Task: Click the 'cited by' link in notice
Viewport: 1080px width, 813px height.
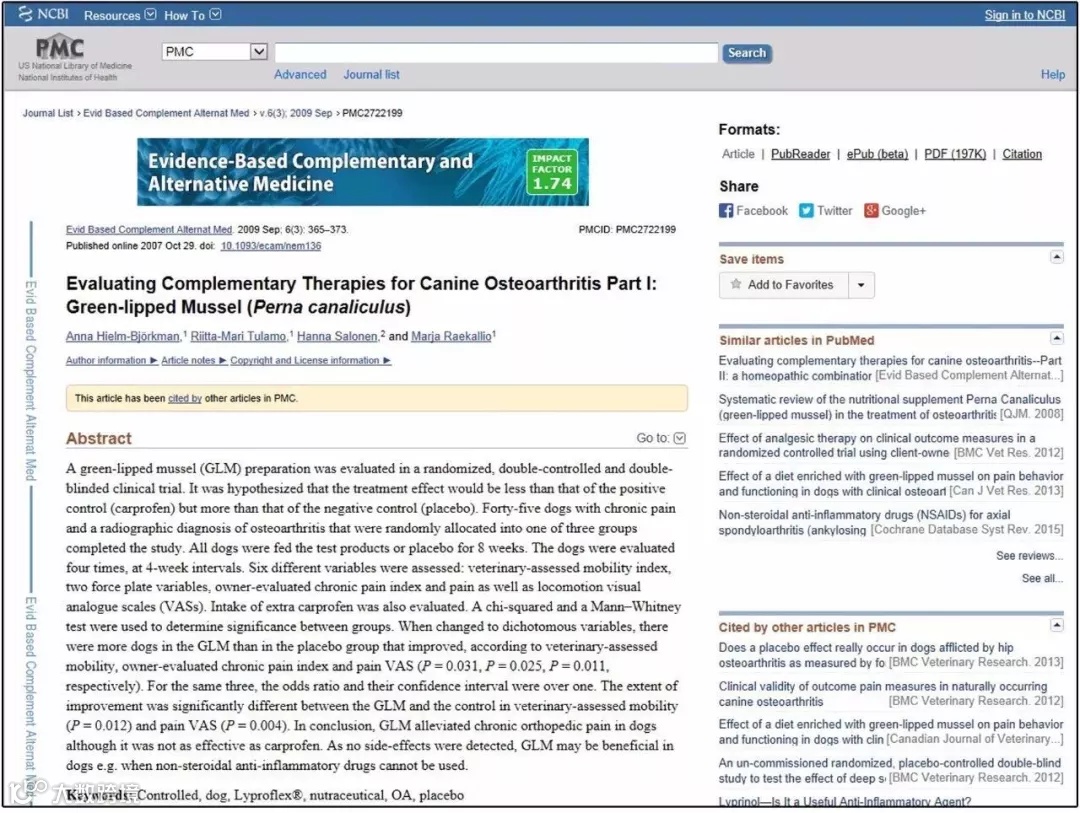Action: [185, 398]
